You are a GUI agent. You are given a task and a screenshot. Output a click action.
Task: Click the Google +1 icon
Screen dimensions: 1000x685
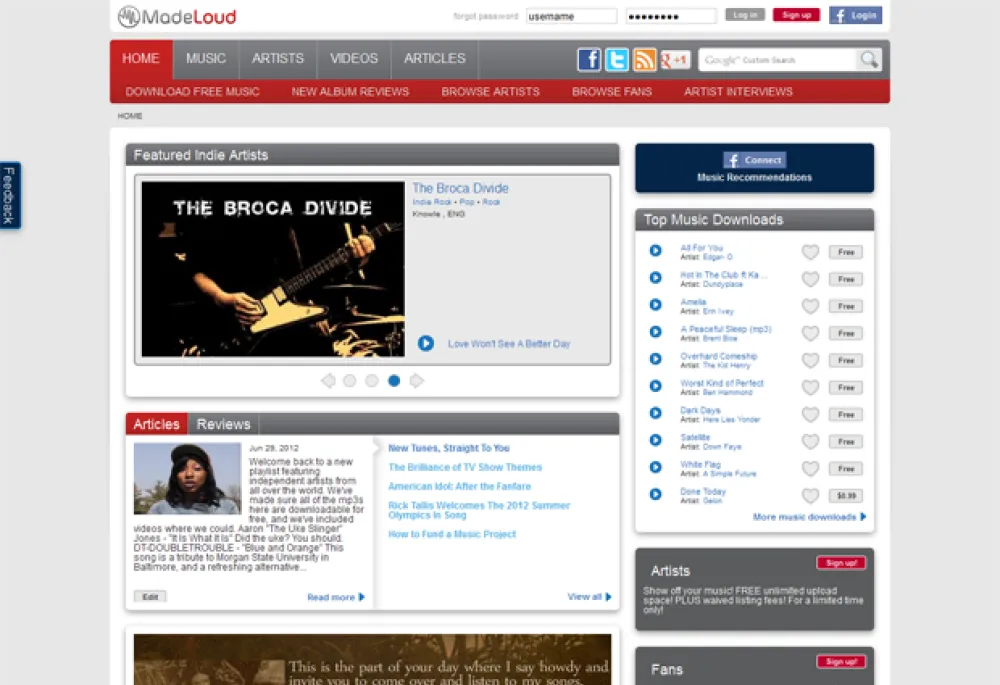pos(675,59)
